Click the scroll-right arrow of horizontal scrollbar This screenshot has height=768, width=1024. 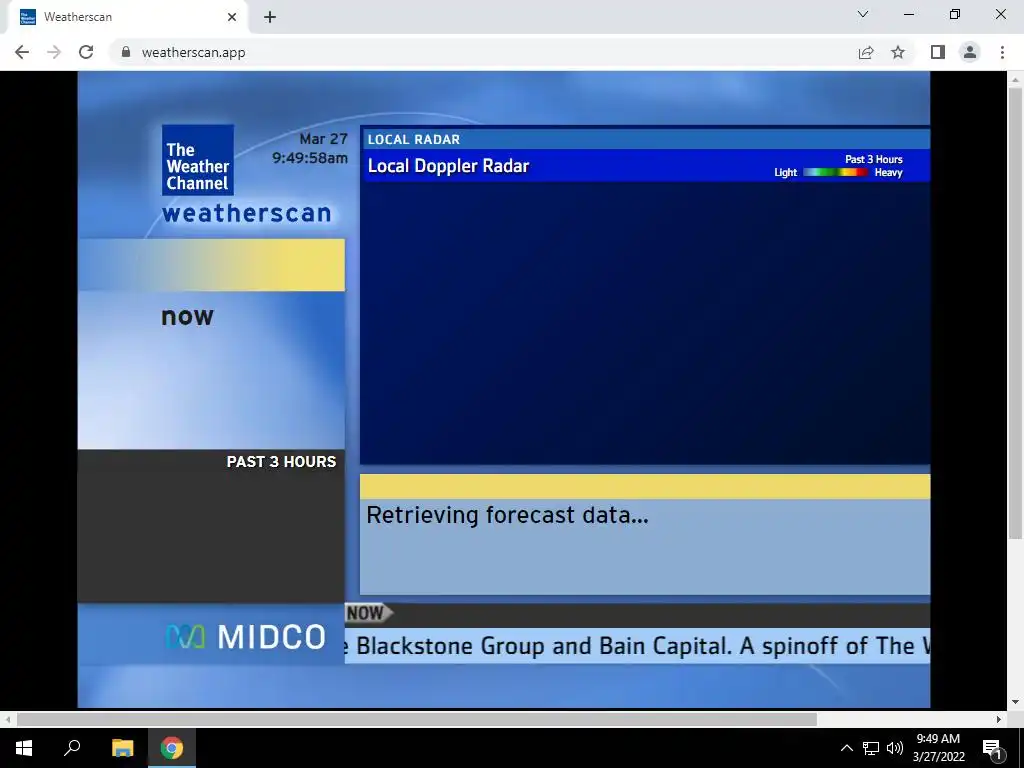999,720
